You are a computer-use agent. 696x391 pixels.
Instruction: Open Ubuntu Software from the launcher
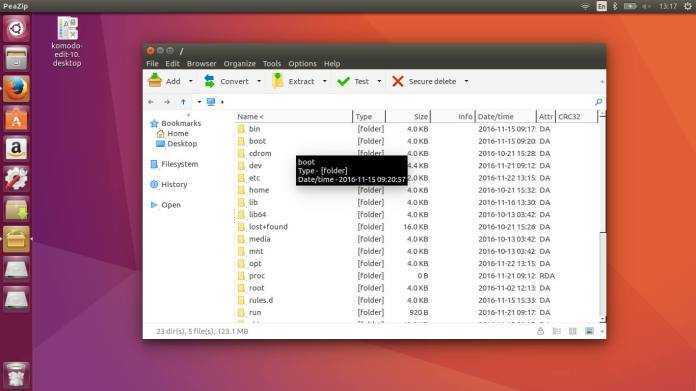16,118
